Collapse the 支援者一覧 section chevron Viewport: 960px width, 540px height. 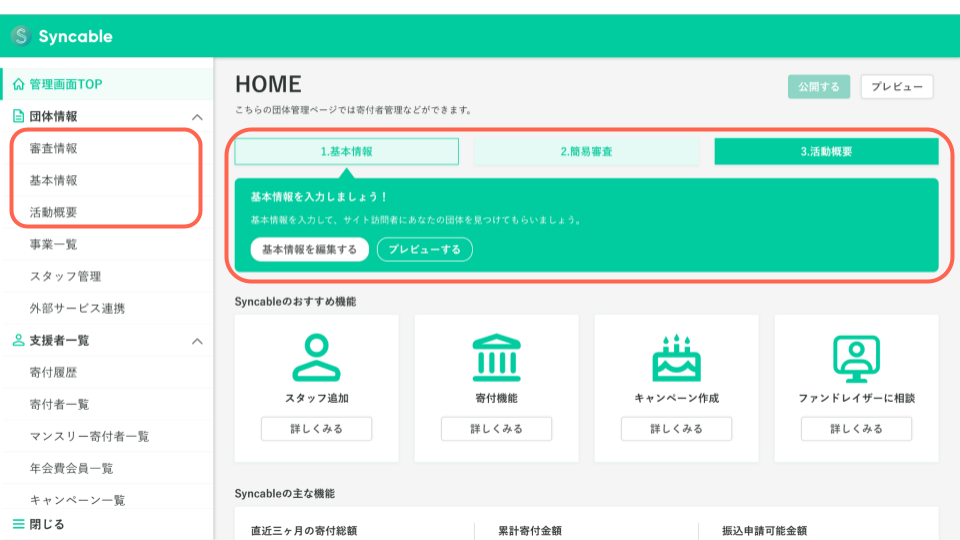(197, 341)
